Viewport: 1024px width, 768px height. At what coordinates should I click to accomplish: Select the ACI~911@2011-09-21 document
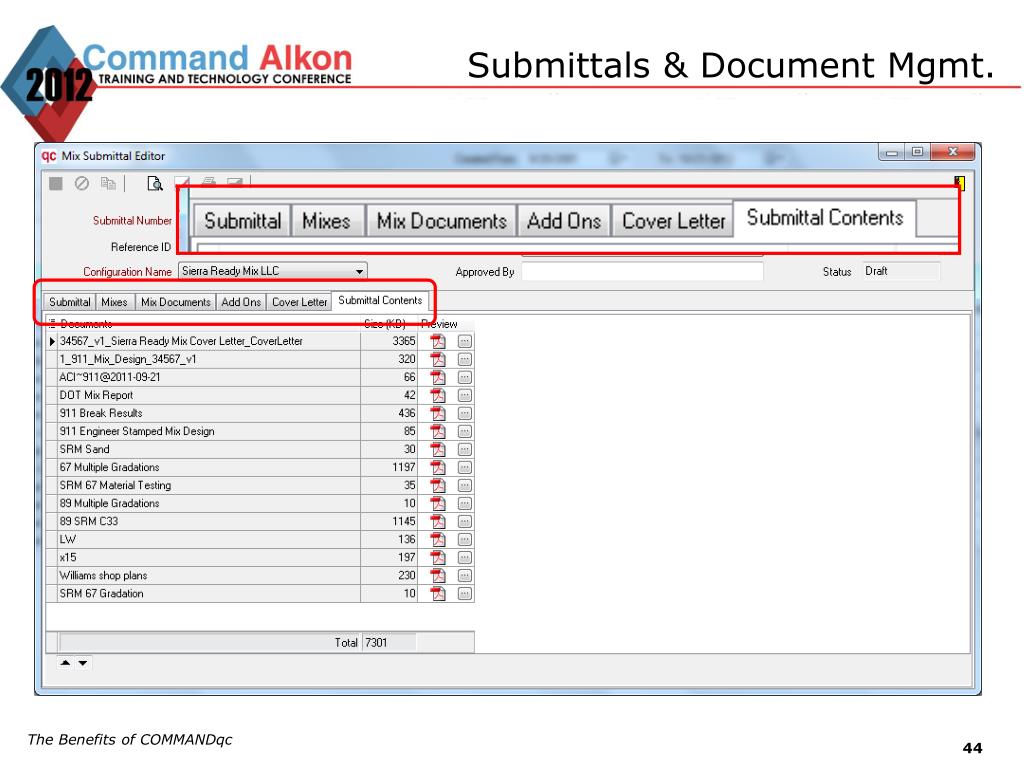pos(209,377)
